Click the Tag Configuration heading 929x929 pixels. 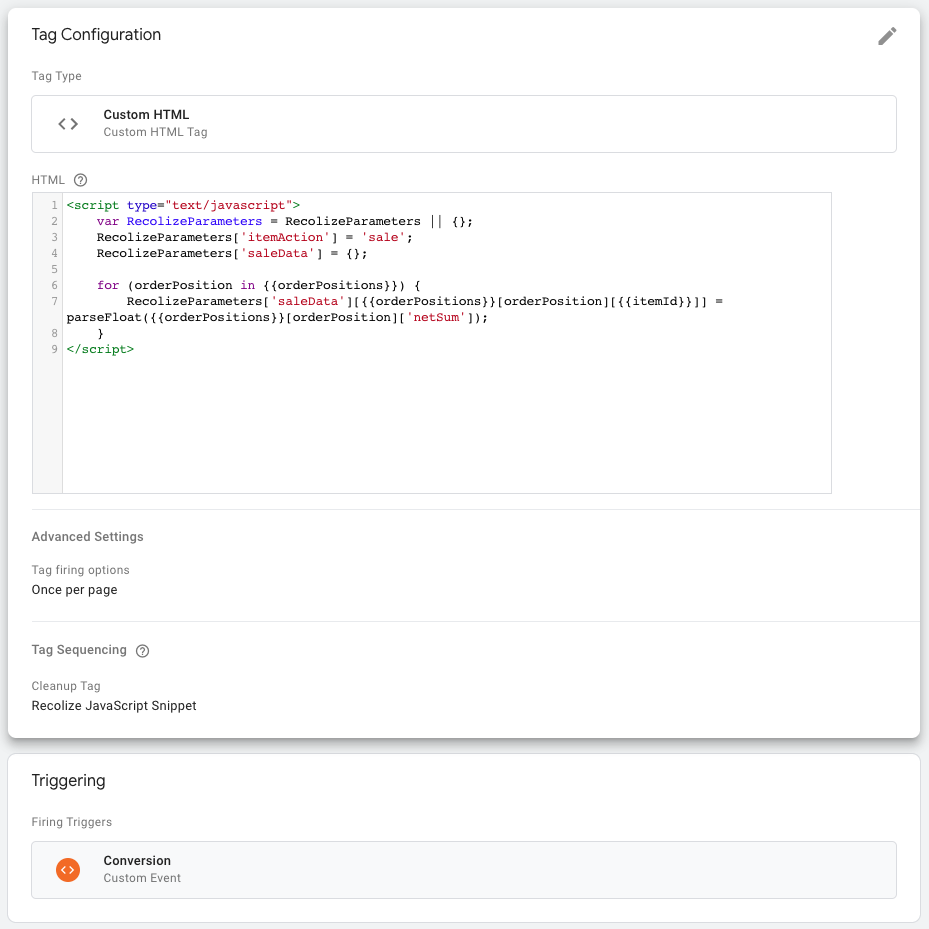[x=96, y=34]
